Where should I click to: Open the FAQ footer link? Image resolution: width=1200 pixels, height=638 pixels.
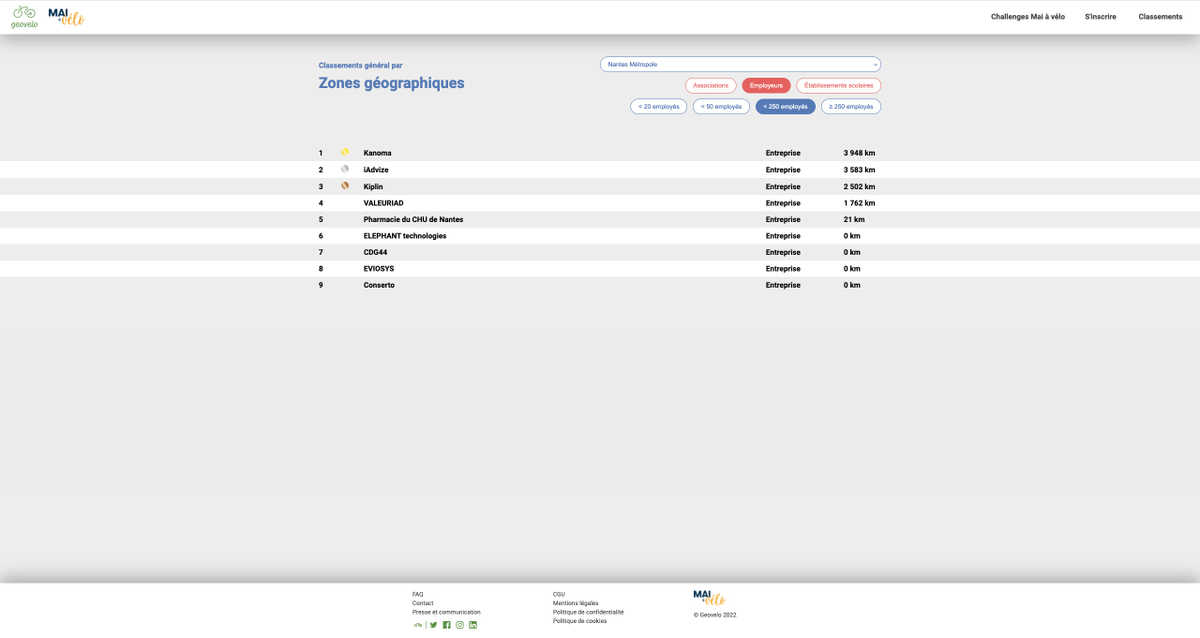pos(418,594)
